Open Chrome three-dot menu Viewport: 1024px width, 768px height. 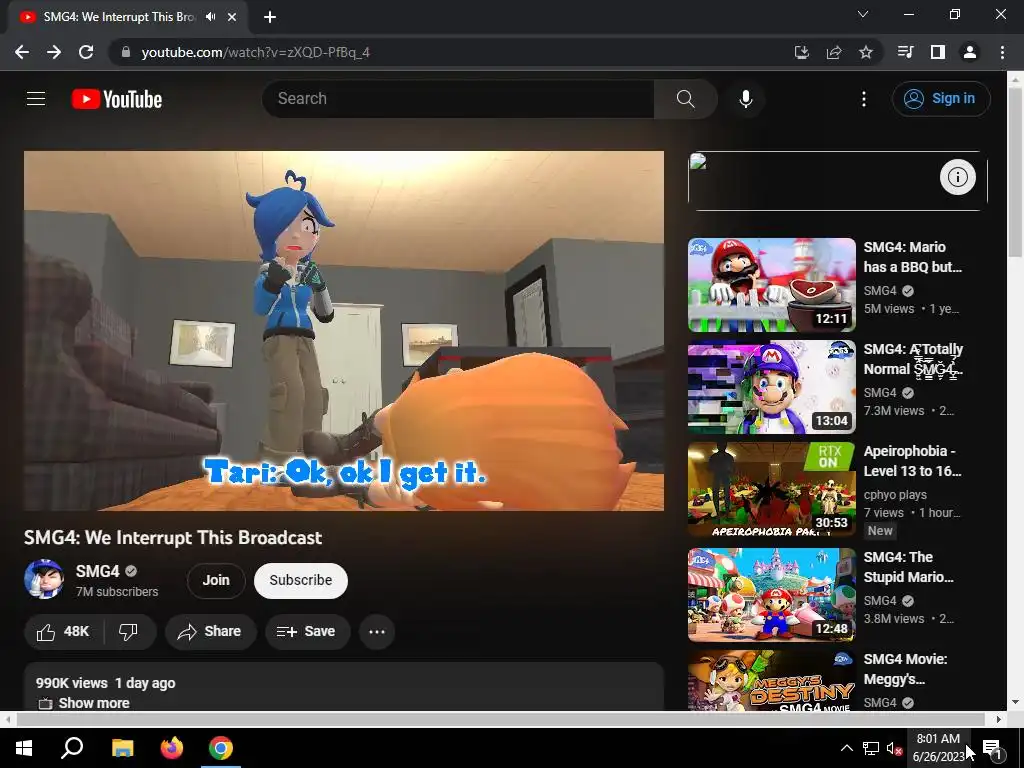[1002, 52]
